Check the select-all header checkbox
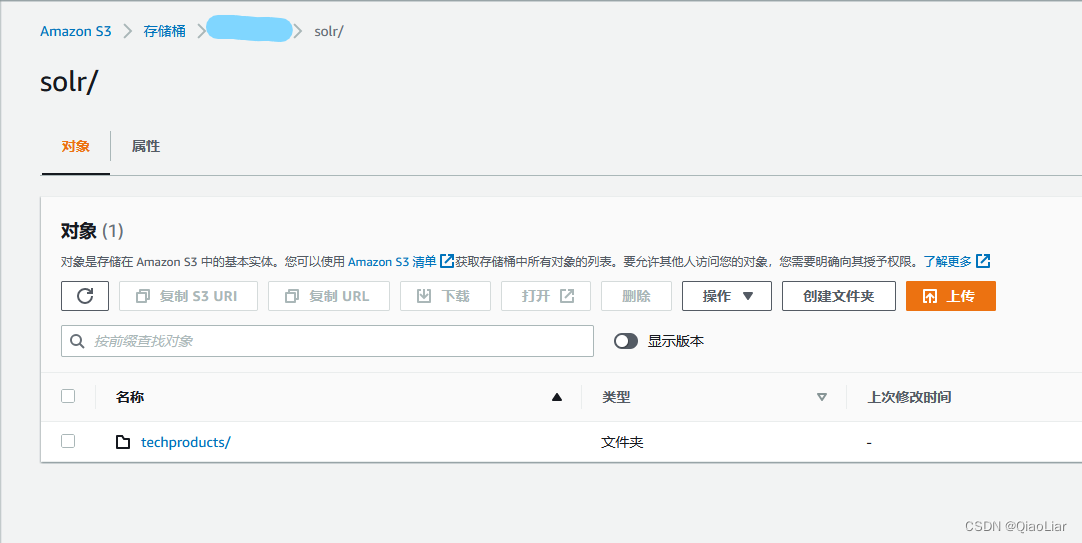This screenshot has width=1082, height=543. (x=68, y=396)
